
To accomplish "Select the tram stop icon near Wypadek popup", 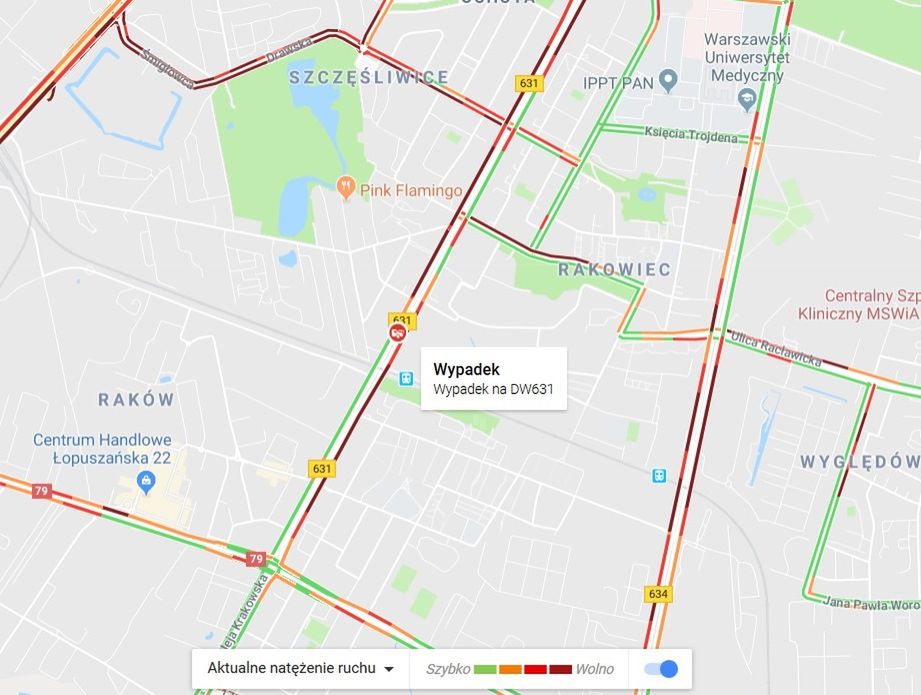I will 406,379.
